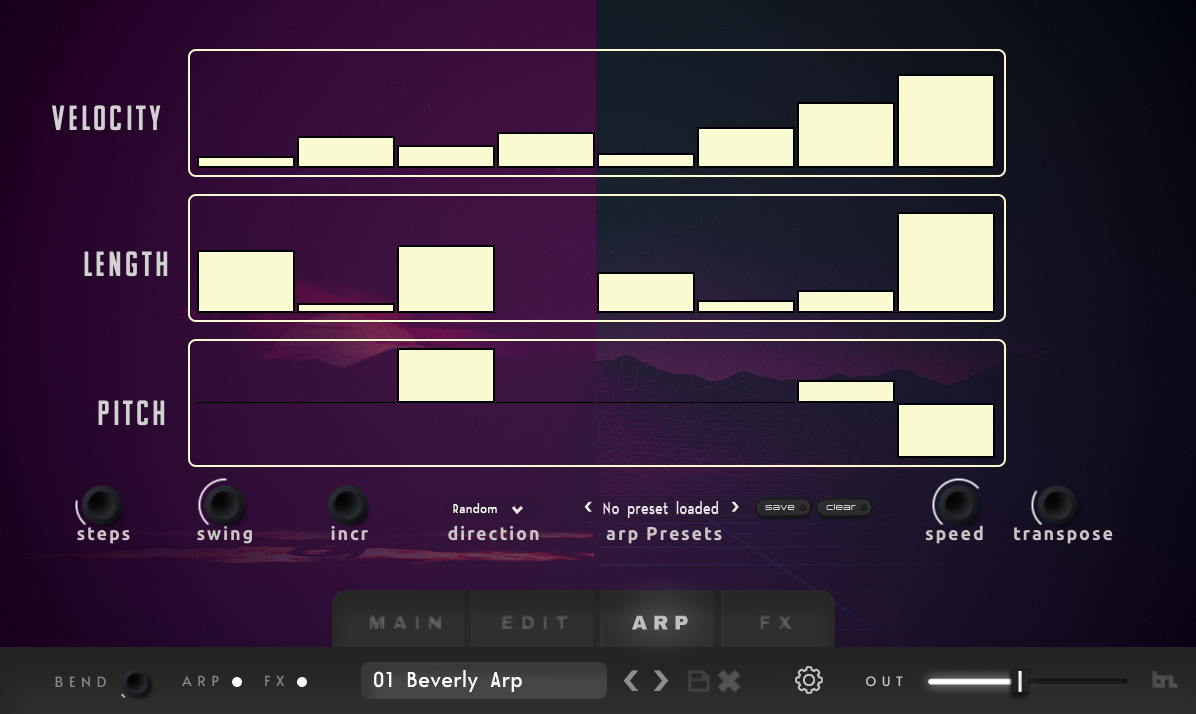
Task: Switch to the FX tab
Action: 776,622
